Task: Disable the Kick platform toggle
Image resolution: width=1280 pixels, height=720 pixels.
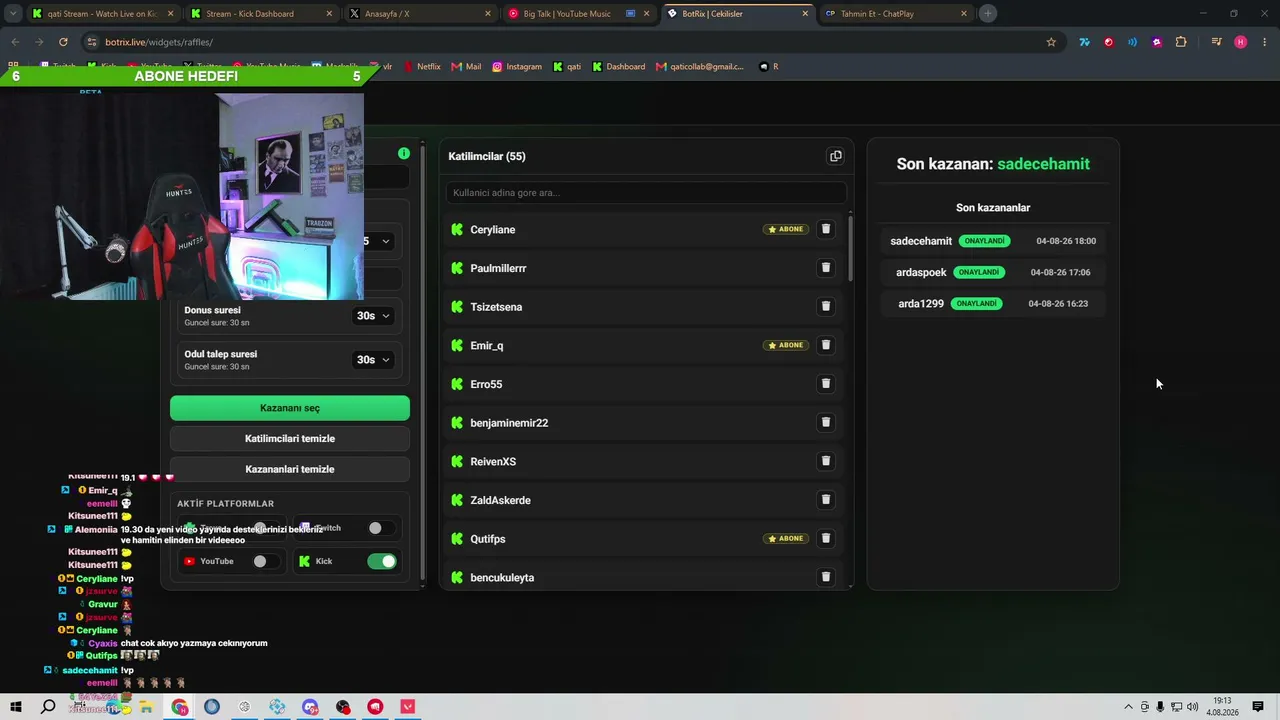Action: coord(382,561)
